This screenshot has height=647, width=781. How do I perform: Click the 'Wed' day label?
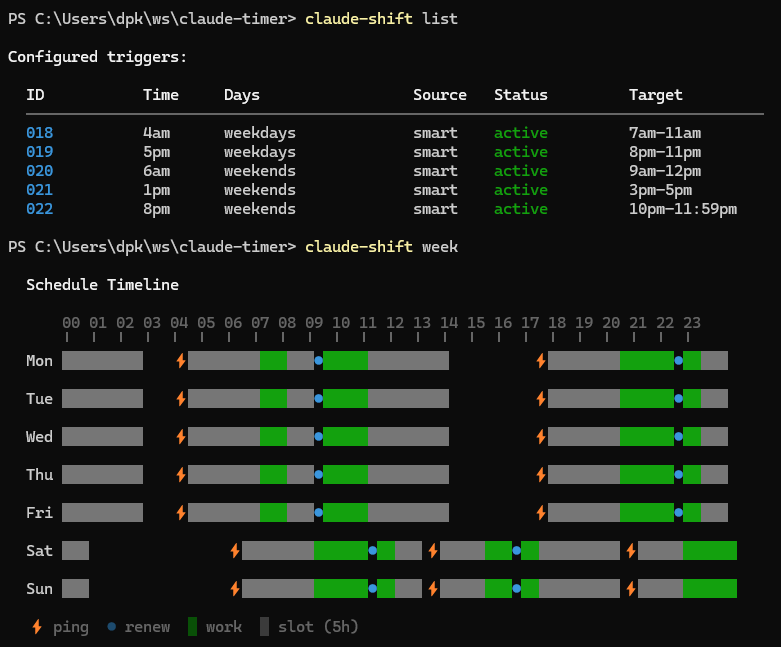[x=39, y=437]
